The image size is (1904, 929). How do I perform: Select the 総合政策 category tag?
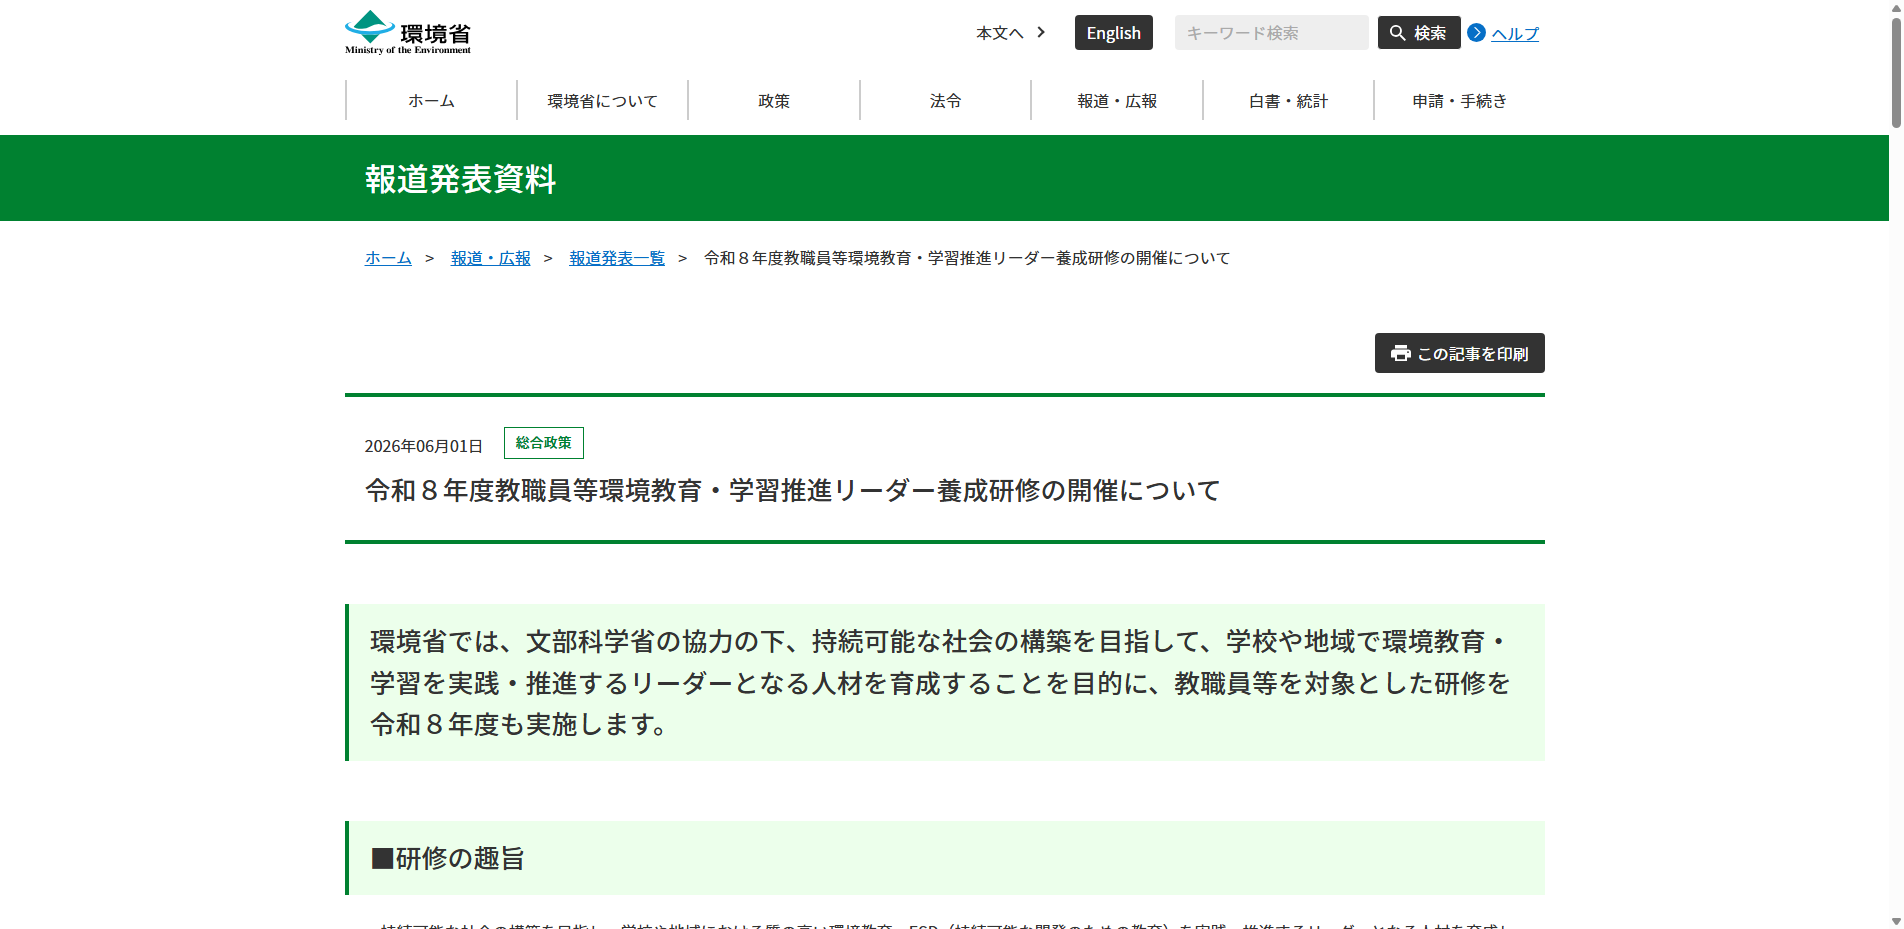tap(544, 443)
